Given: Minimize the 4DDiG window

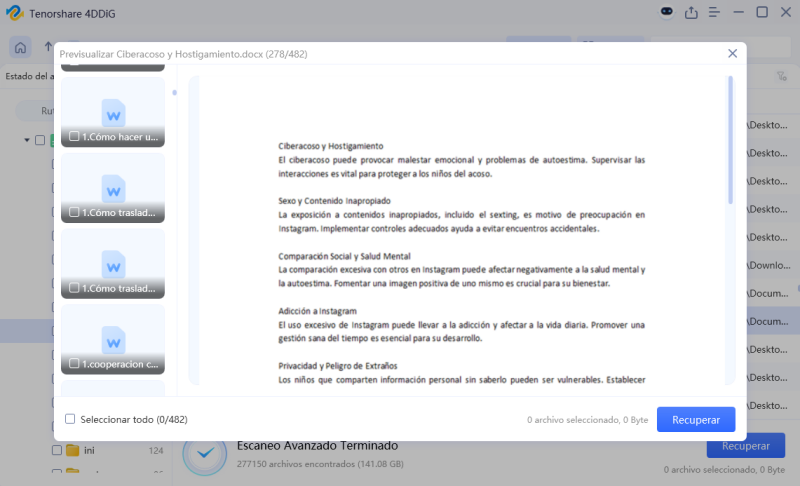Looking at the screenshot, I should click(x=738, y=12).
